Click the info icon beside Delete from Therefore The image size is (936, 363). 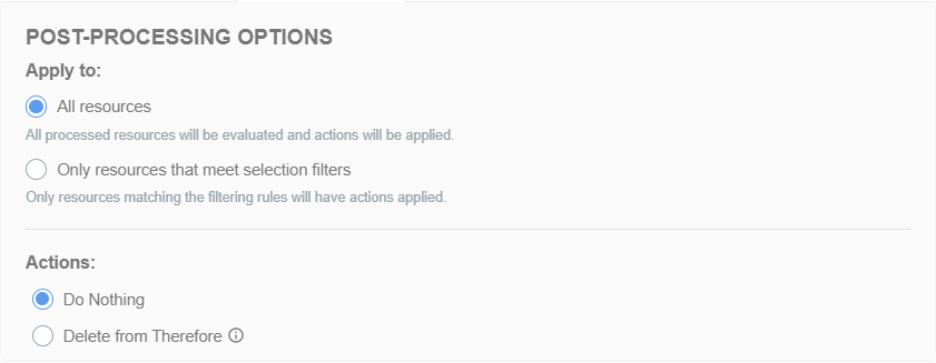[236, 336]
